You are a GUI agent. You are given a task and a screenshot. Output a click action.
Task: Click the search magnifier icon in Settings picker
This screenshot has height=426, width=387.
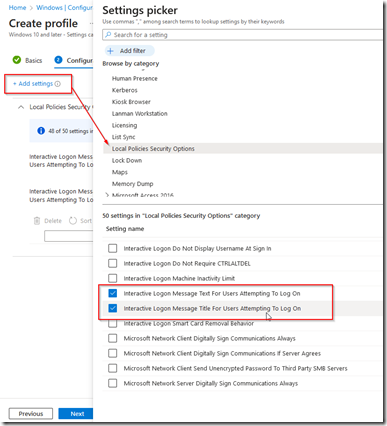[x=108, y=35]
